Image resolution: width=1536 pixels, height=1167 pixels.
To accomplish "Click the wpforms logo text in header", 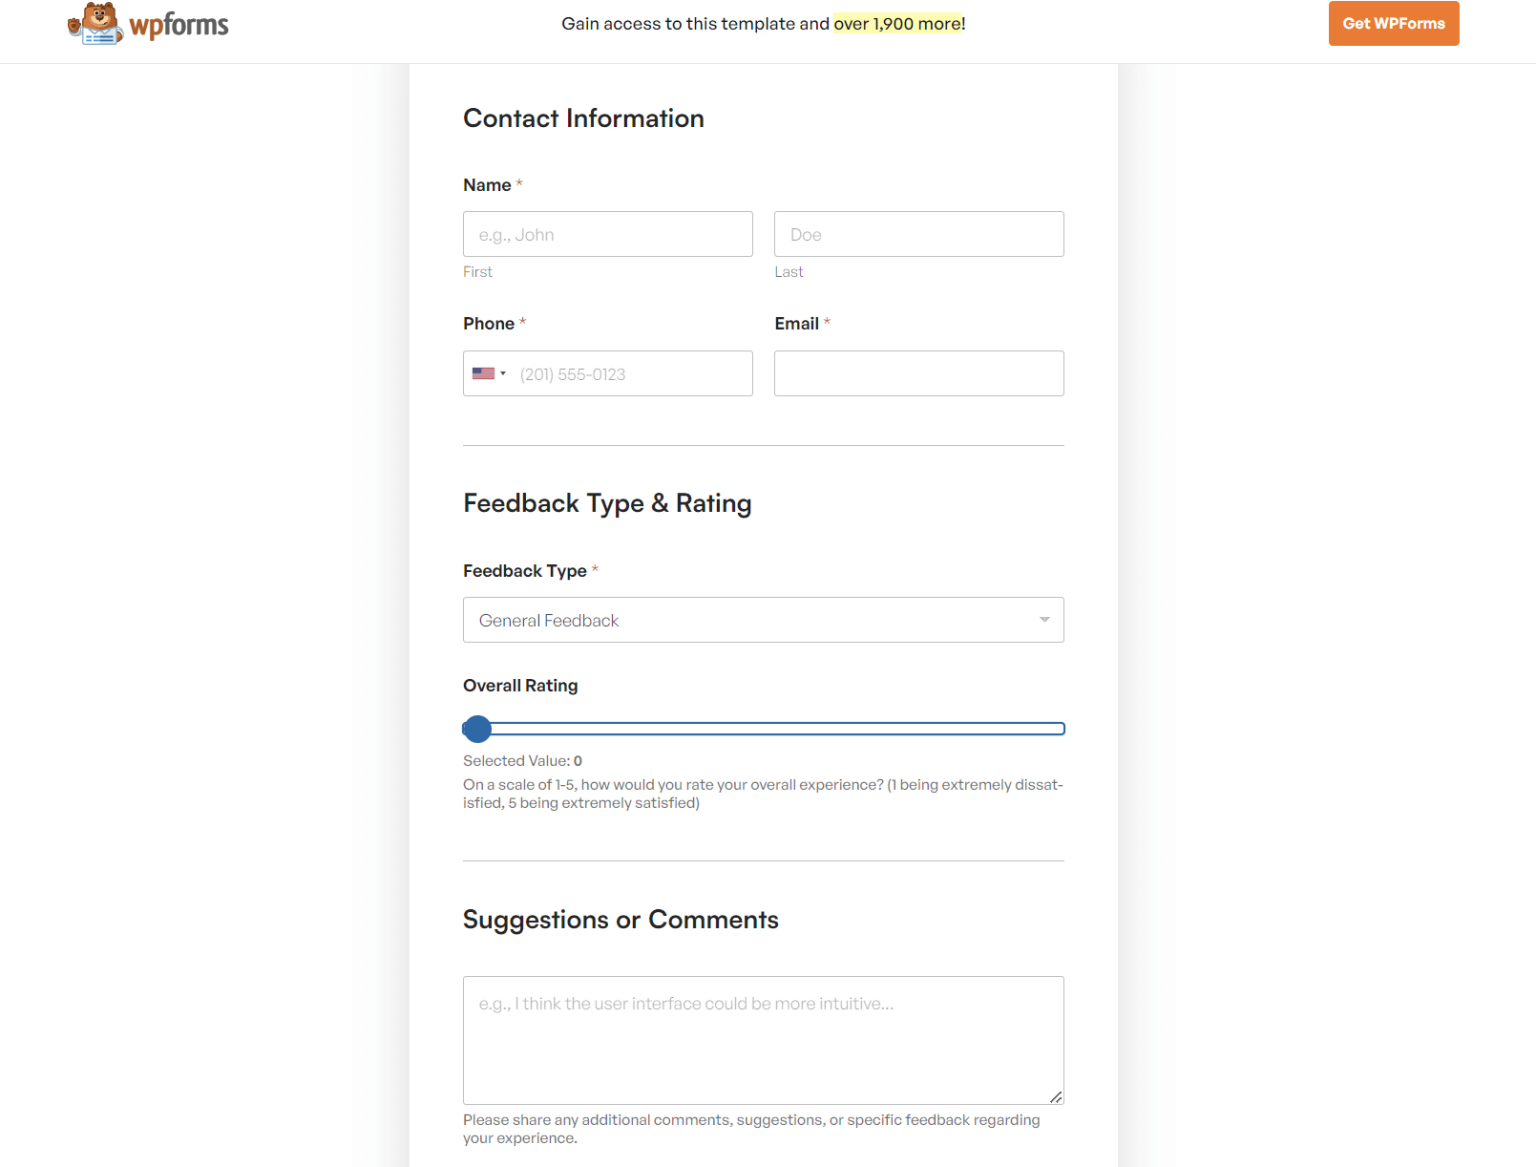I will click(177, 24).
